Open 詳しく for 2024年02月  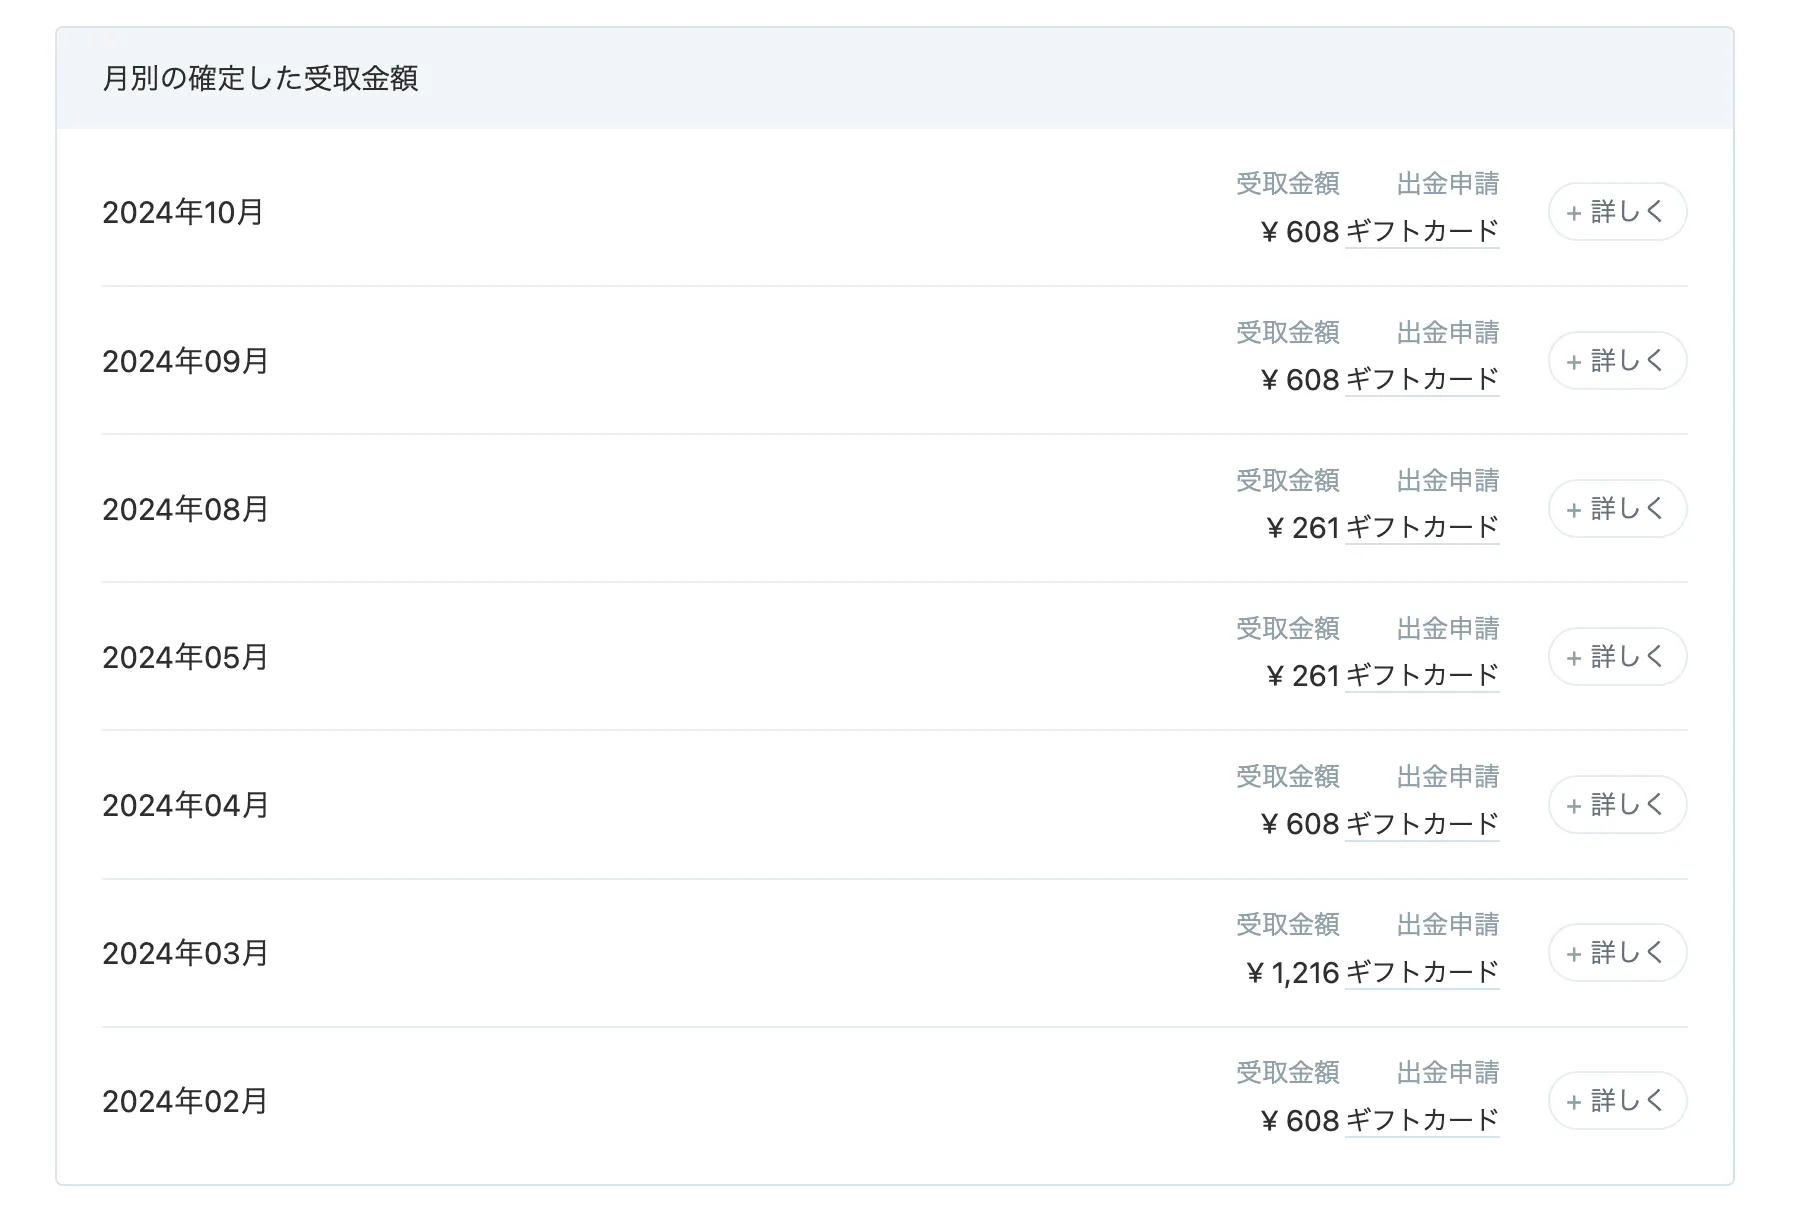[1616, 1100]
